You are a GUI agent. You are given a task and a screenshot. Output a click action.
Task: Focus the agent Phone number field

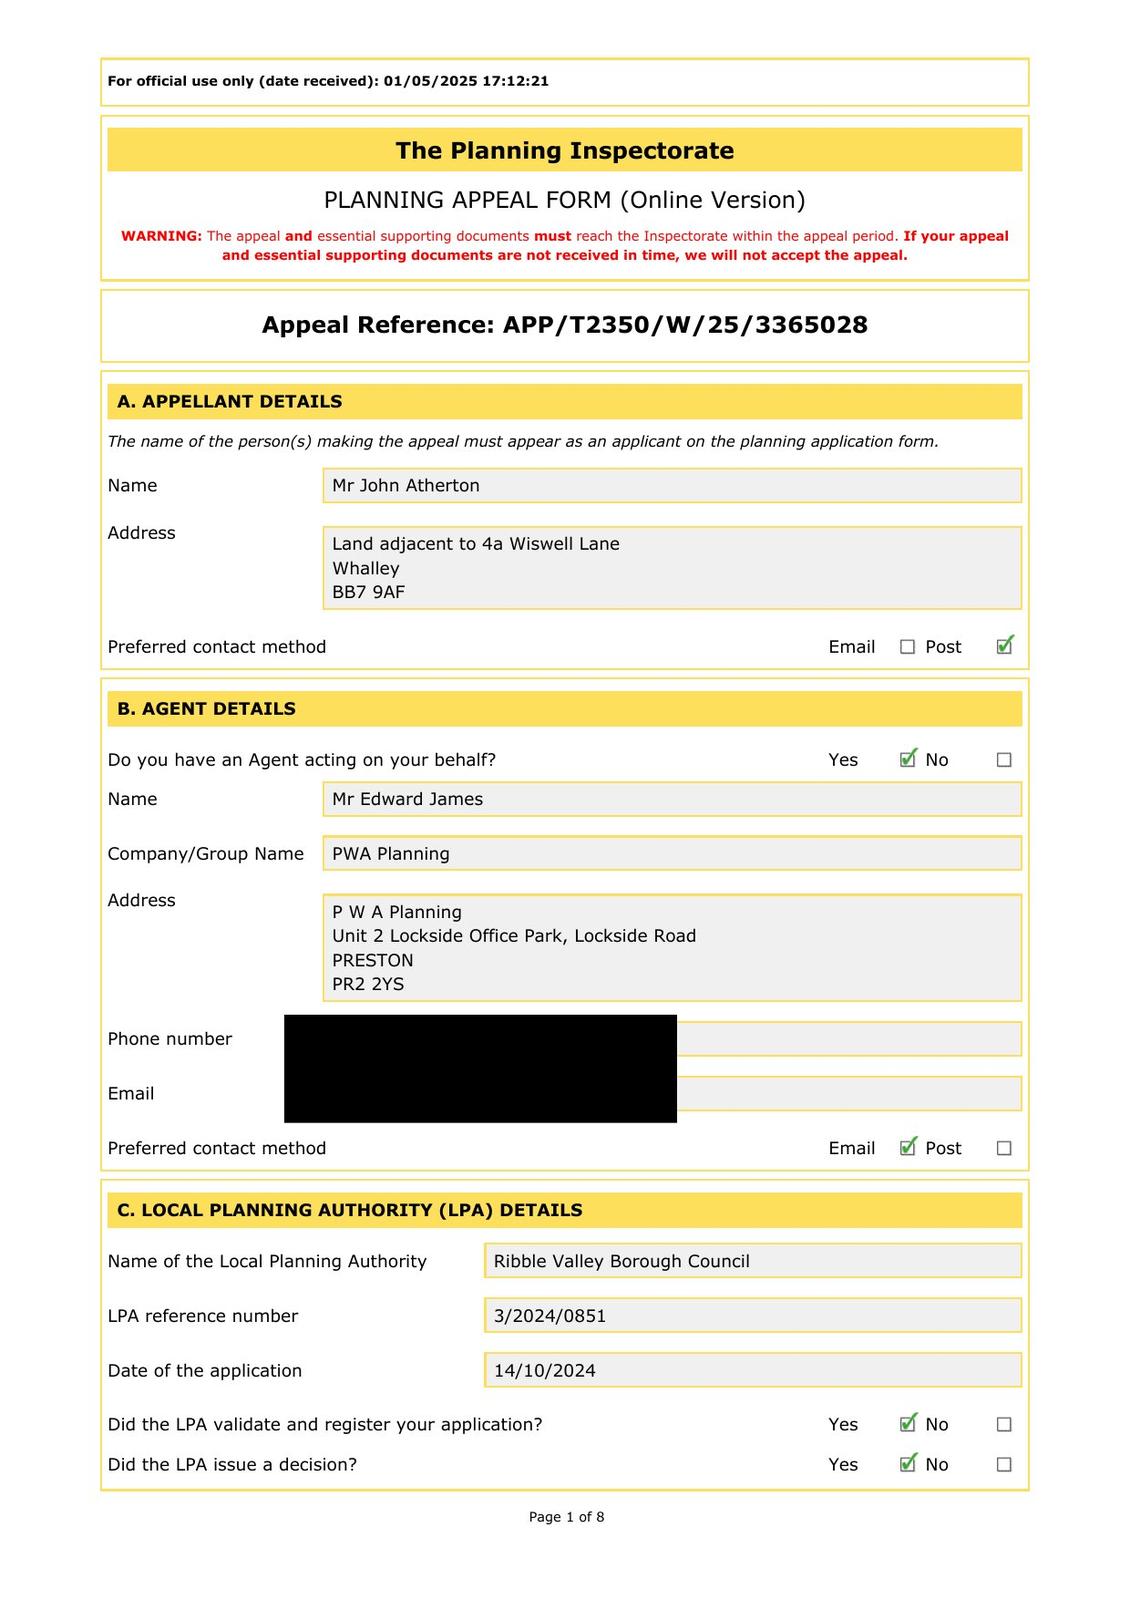[x=848, y=1039]
